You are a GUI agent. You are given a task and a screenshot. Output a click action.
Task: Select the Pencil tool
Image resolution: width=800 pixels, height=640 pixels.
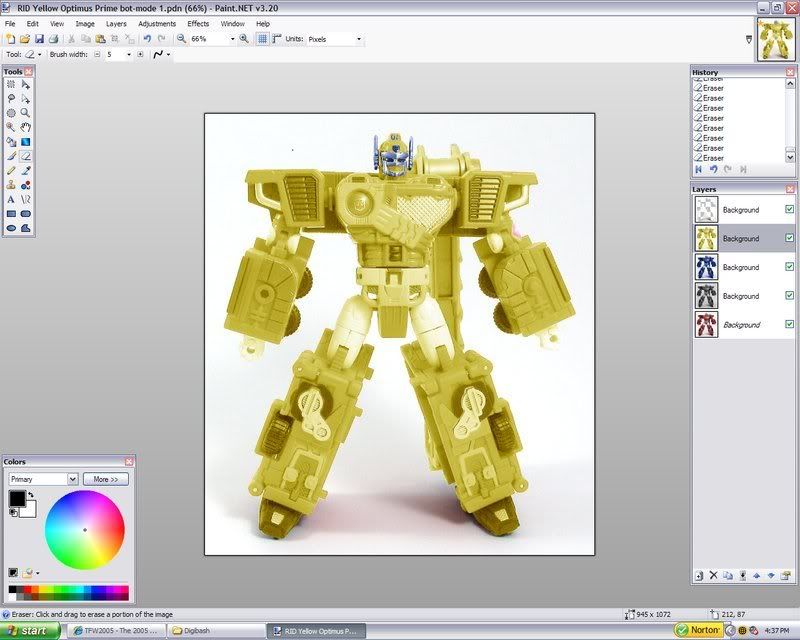[11, 170]
